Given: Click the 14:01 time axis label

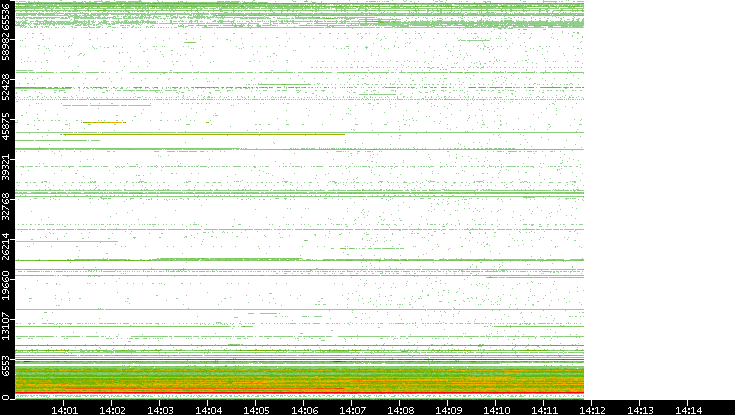Looking at the screenshot, I should (x=64, y=409).
